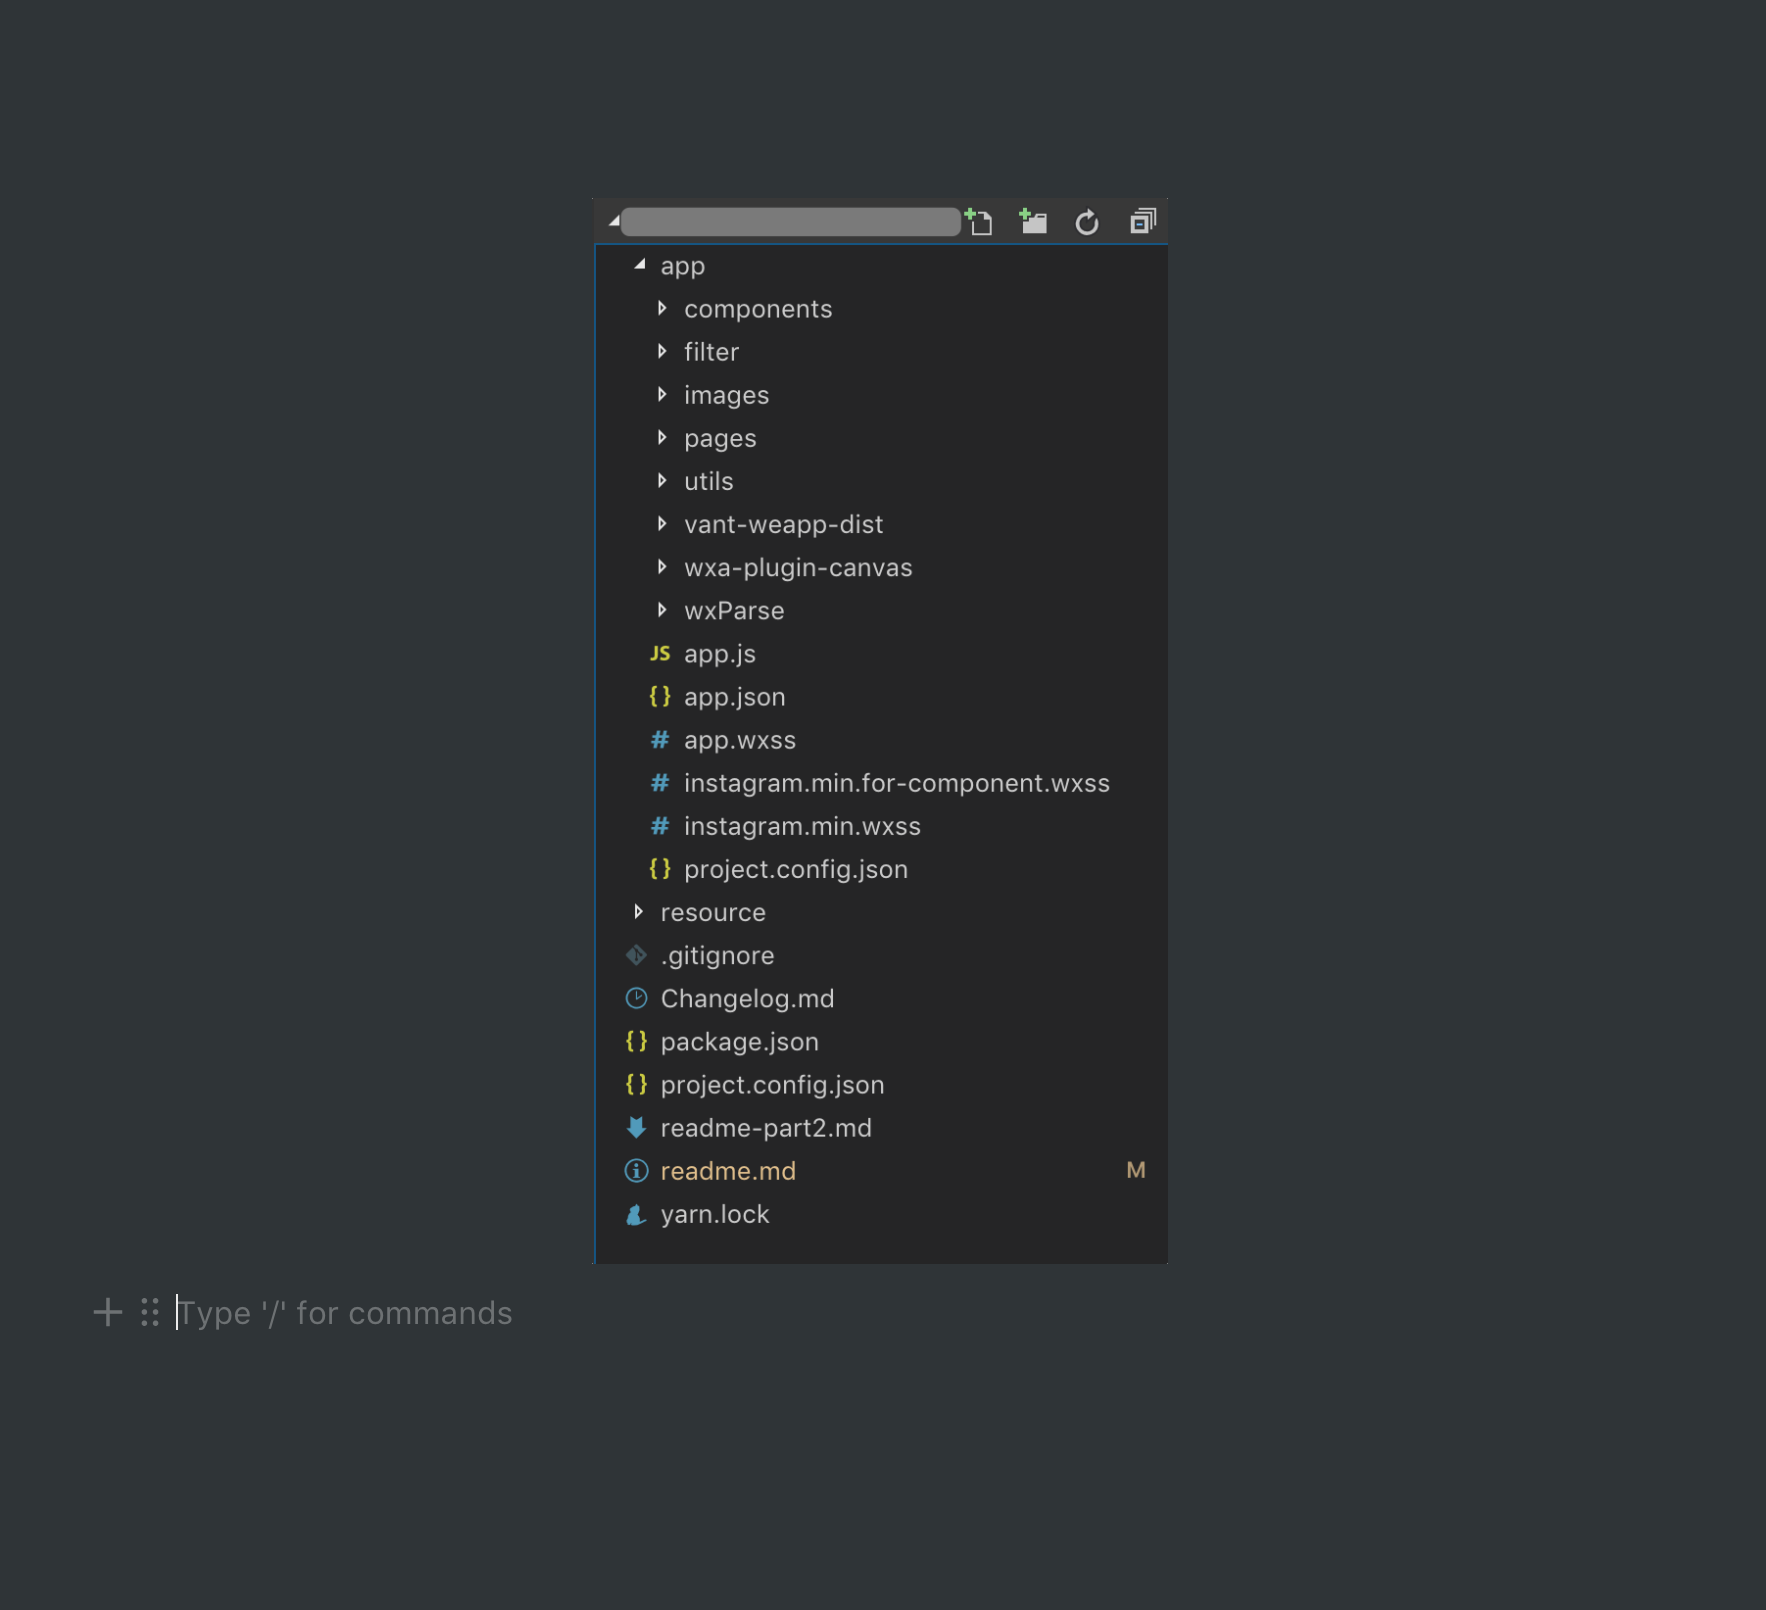Screen dimensions: 1766x1610
Task: Collapse the project root arrow in header
Action: click(613, 221)
